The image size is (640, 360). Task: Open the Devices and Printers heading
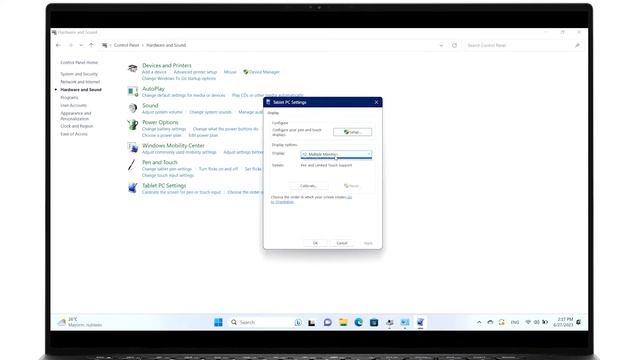167,65
